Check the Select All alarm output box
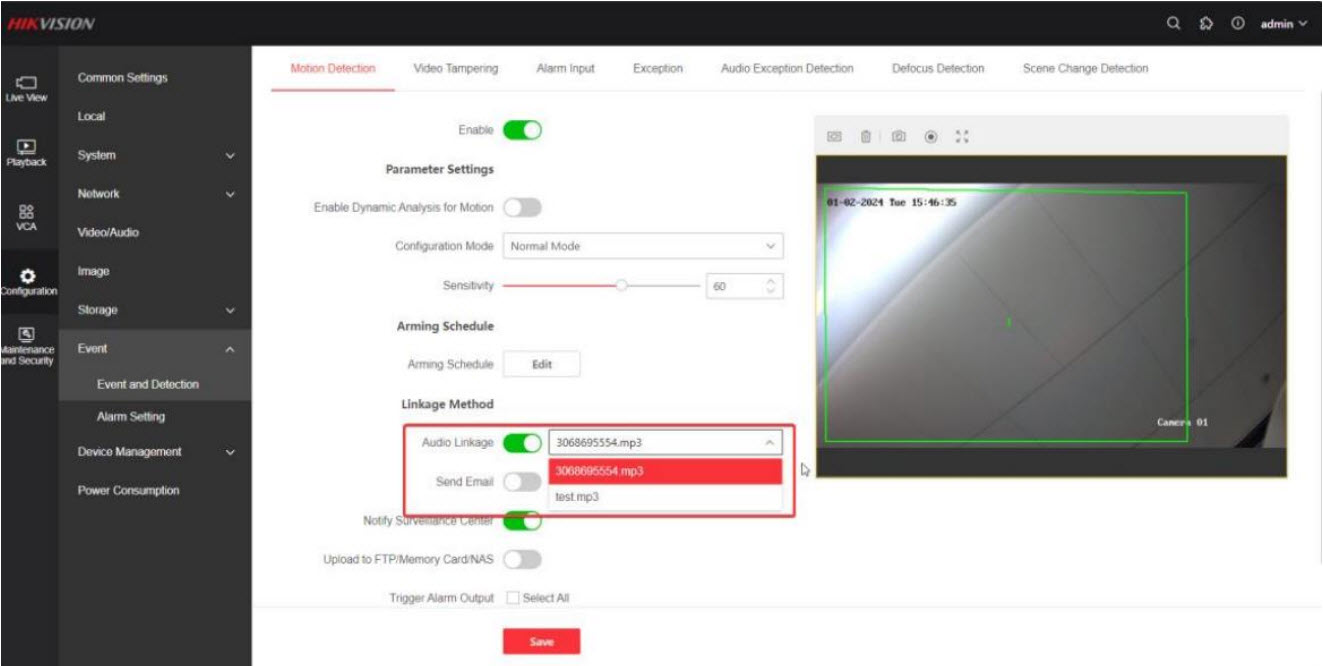Screen dimensions: 1323x666 (513, 598)
